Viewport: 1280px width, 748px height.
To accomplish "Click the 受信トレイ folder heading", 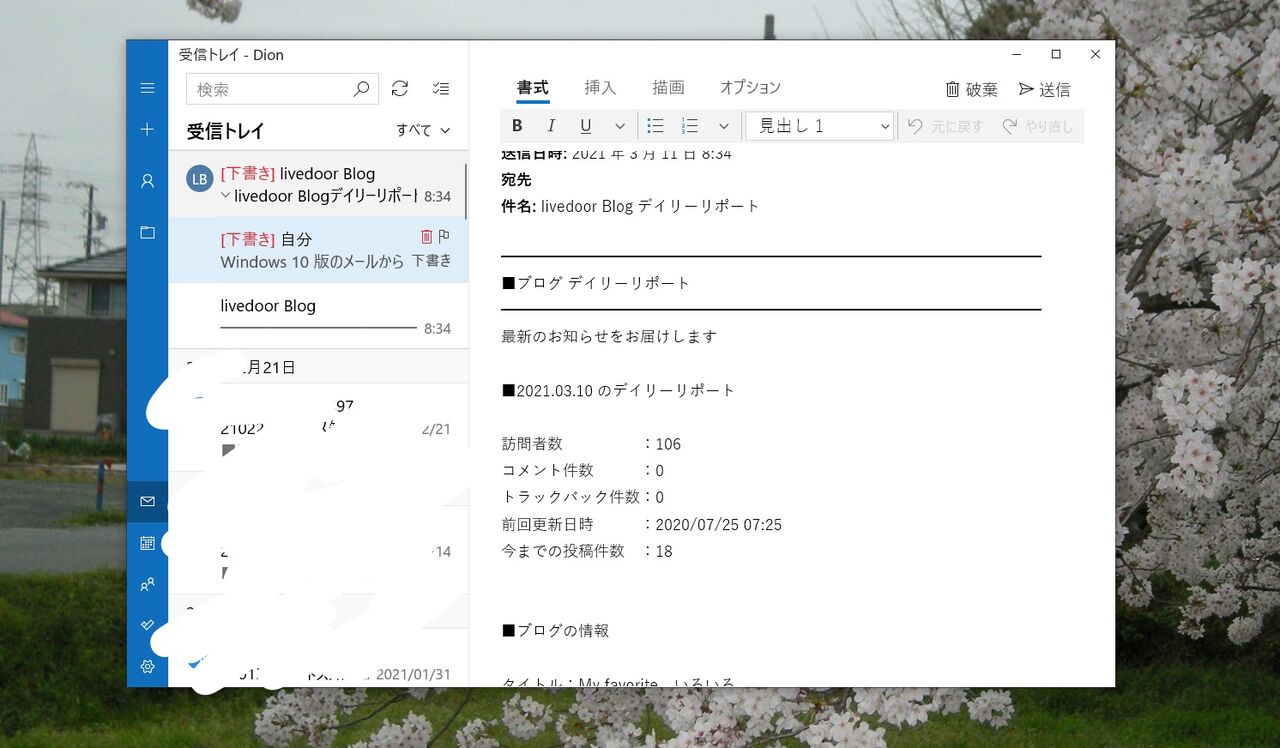I will pos(226,131).
